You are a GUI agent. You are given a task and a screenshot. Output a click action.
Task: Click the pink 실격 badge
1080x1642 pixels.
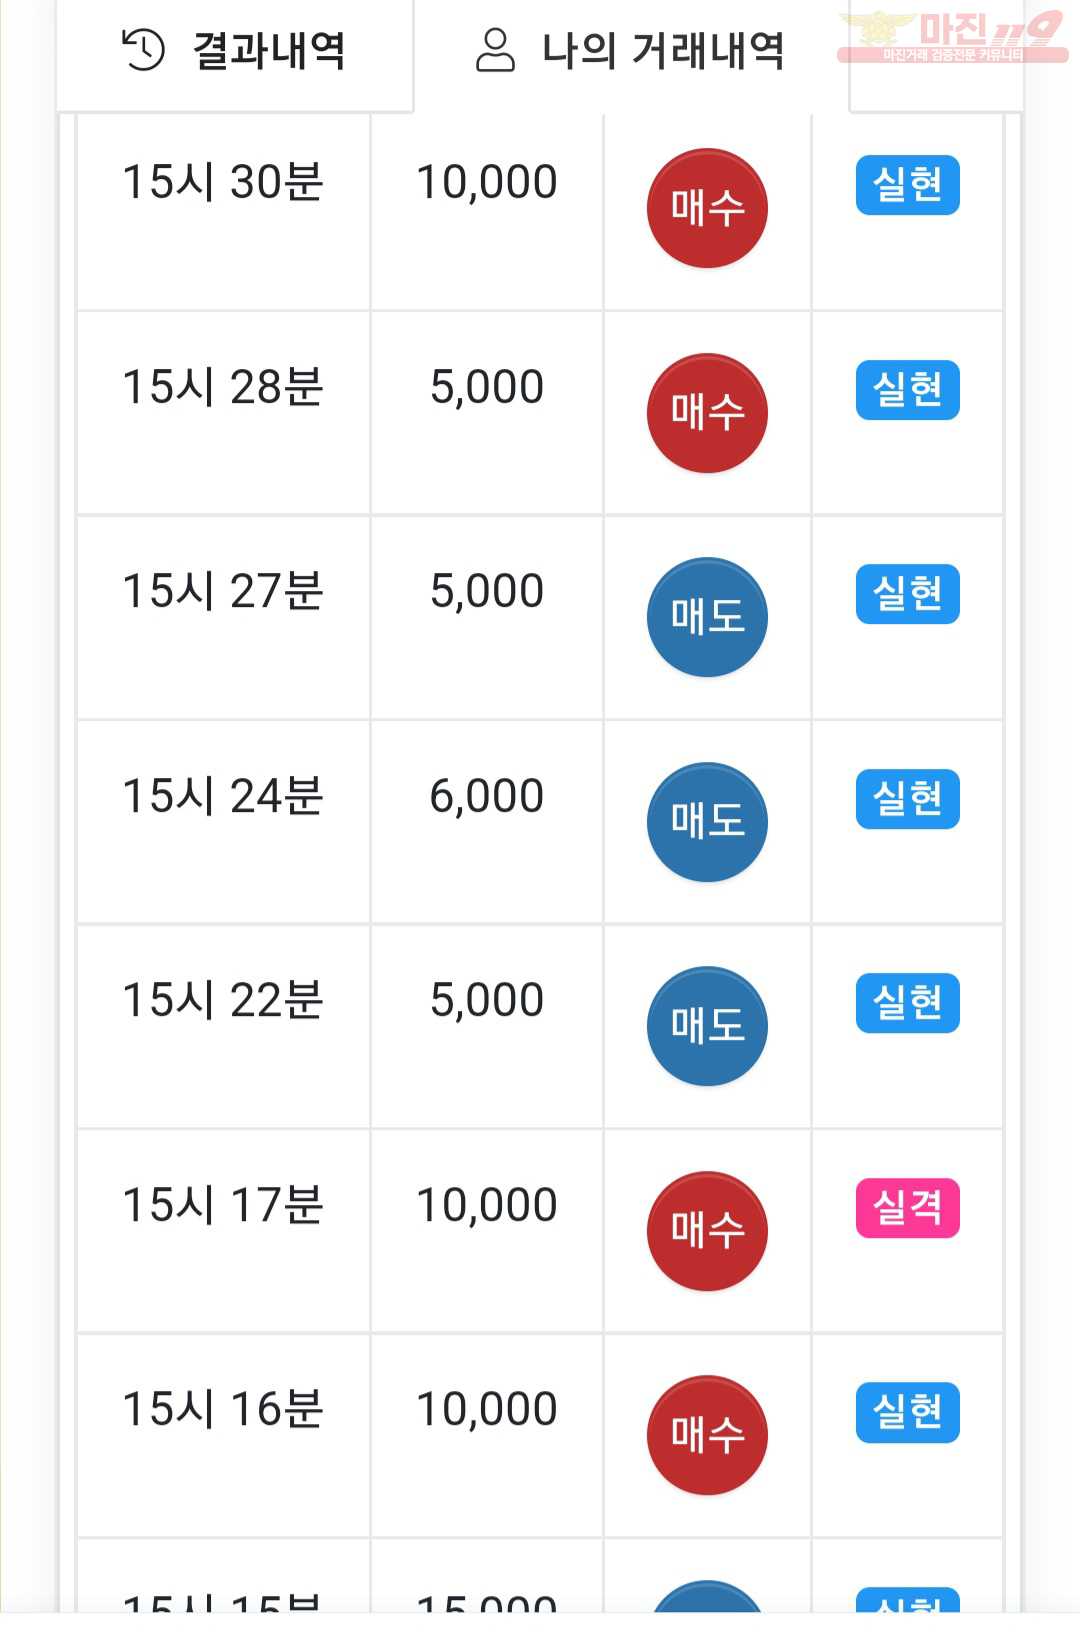pos(908,1208)
